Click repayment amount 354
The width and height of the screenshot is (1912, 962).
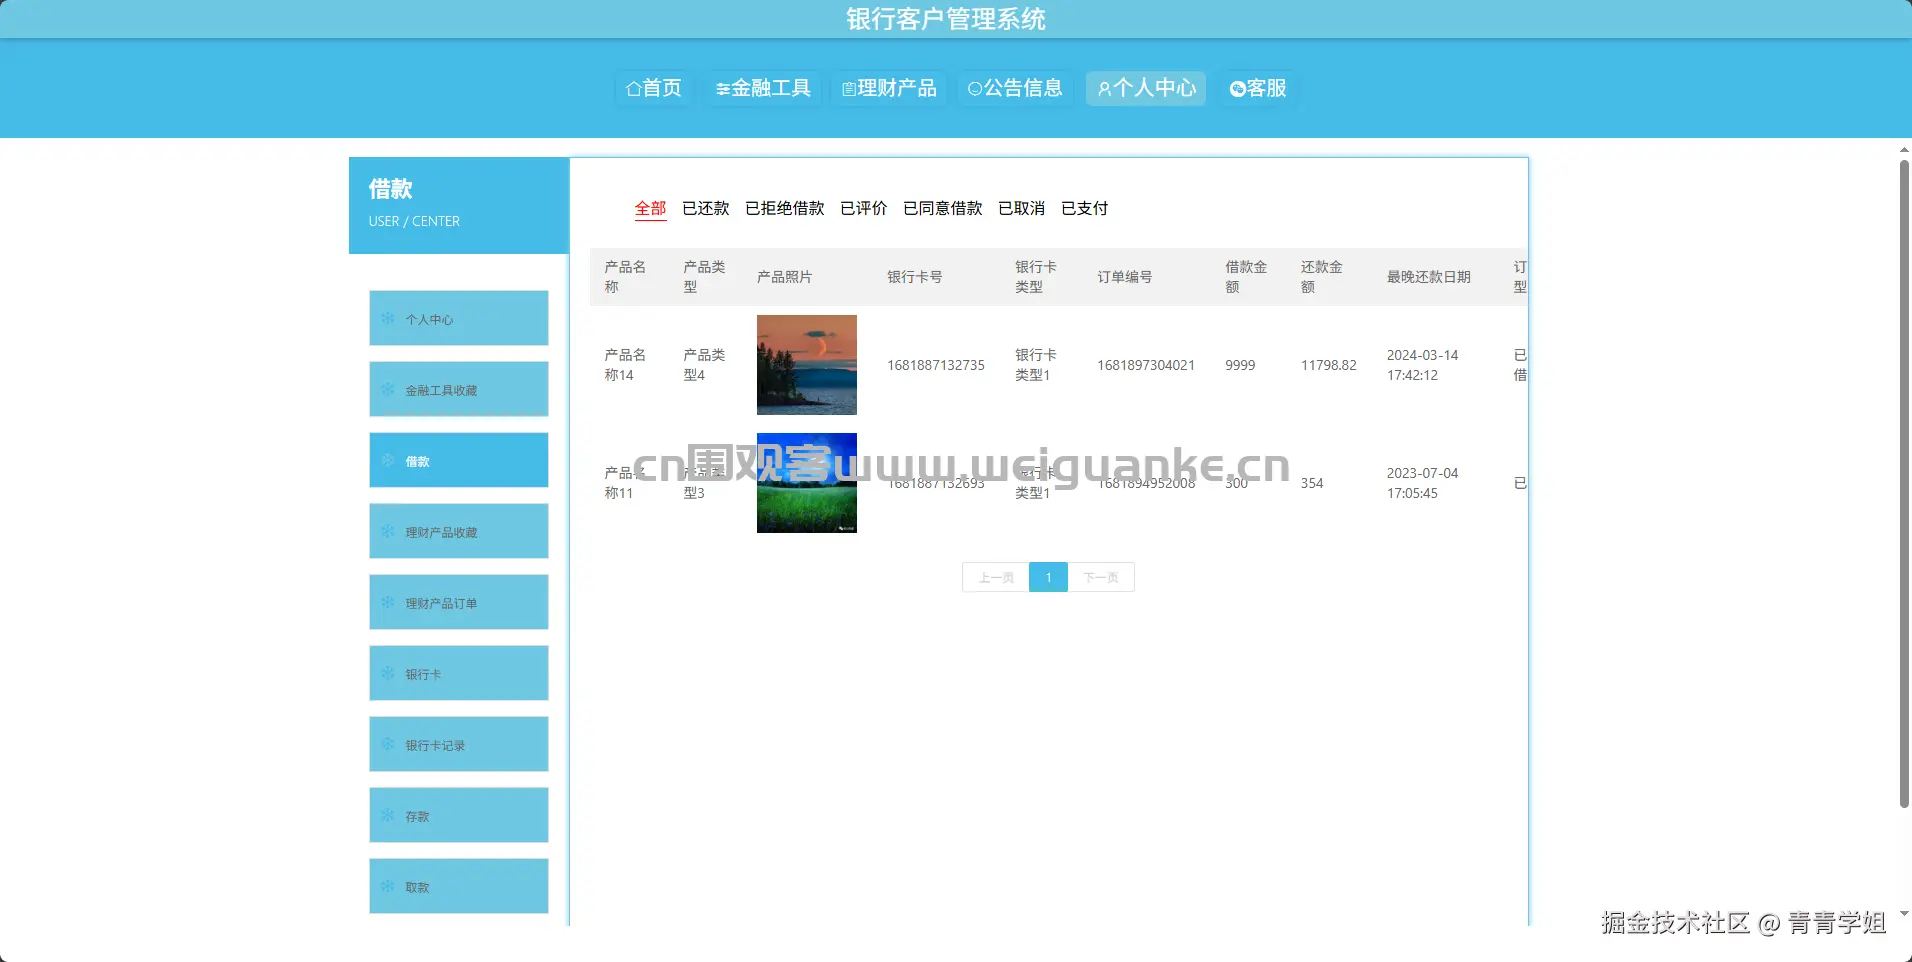tap(1312, 483)
